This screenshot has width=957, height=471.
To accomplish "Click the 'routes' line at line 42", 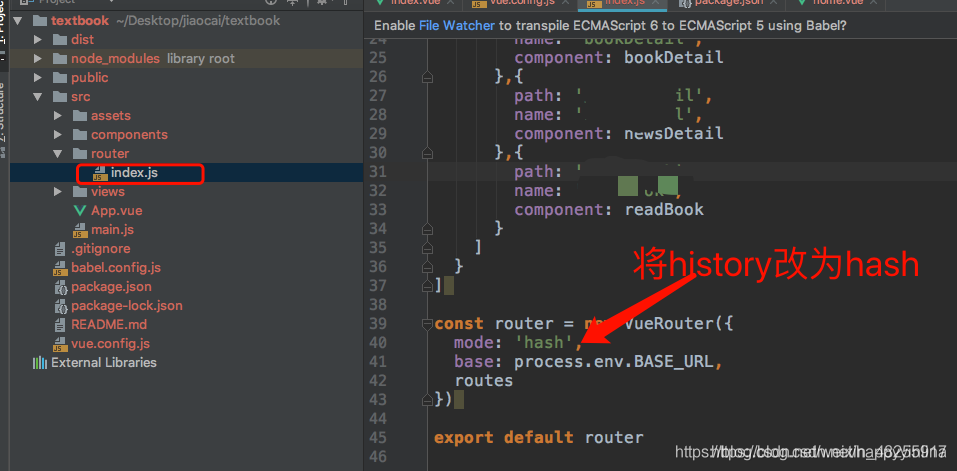I will pyautogui.click(x=483, y=381).
